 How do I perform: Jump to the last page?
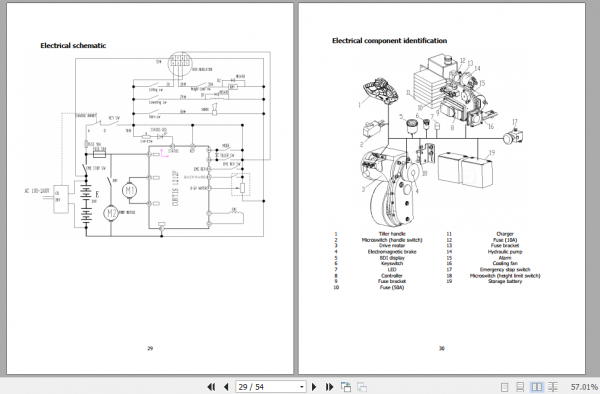[x=329, y=387]
